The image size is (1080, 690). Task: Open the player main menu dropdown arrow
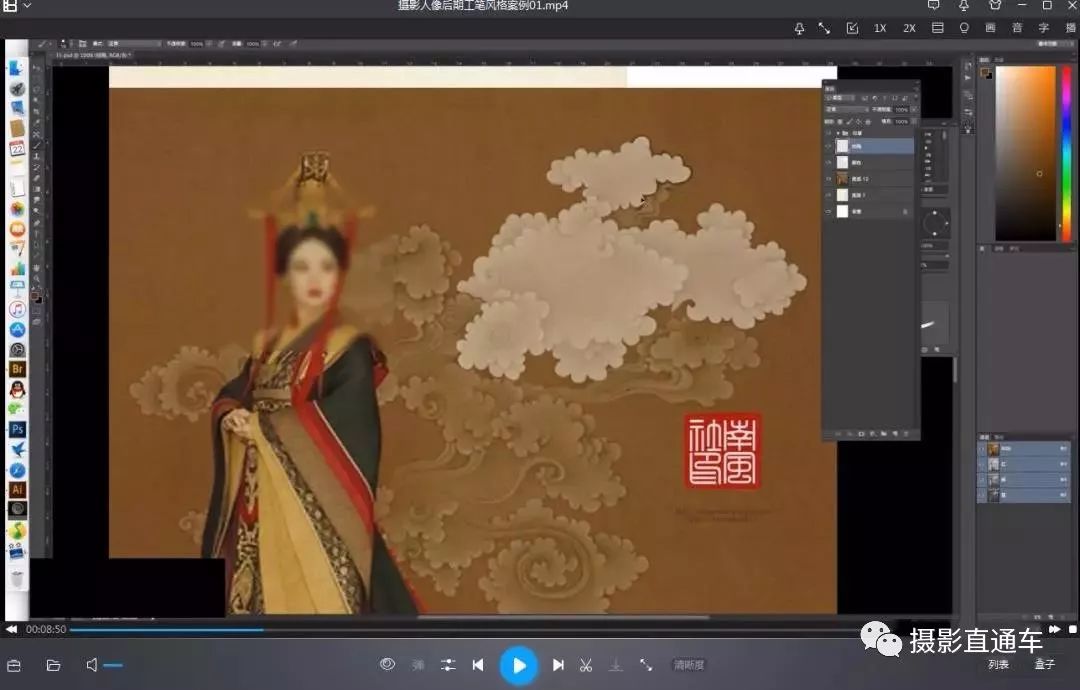tap(27, 5)
